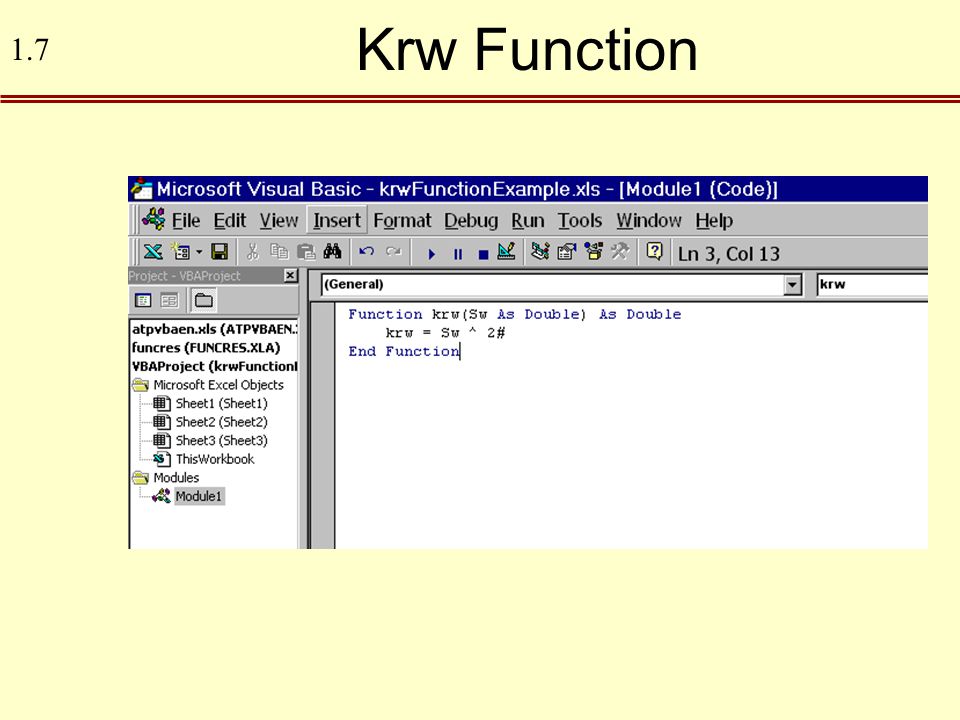Click the View Microsoft Excel icon

click(x=152, y=252)
